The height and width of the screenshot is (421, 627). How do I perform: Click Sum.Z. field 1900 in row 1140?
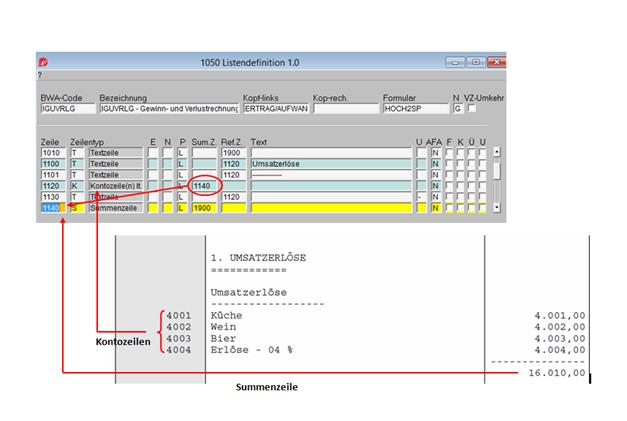pos(204,208)
